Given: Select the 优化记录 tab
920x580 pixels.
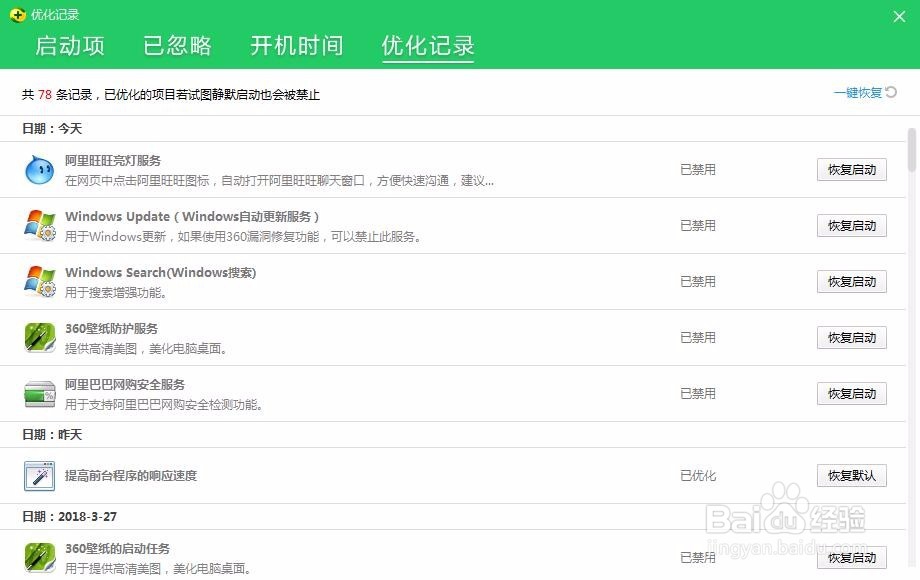Looking at the screenshot, I should [x=428, y=46].
